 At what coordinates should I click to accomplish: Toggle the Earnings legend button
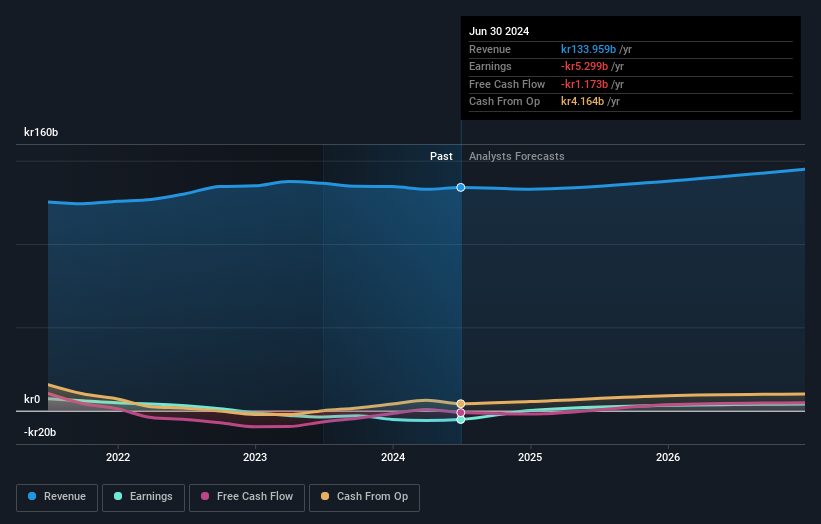[x=143, y=497]
